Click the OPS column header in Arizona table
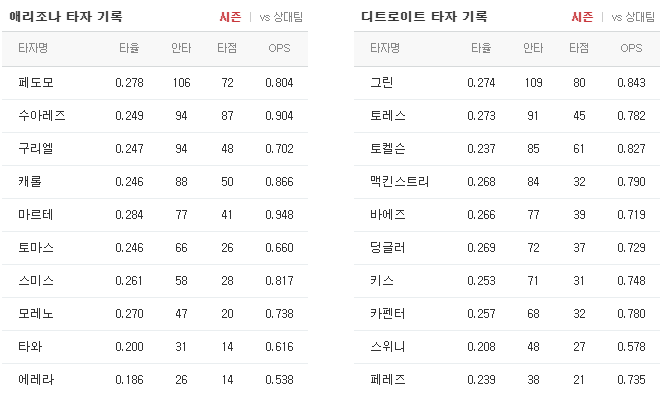 coord(279,48)
